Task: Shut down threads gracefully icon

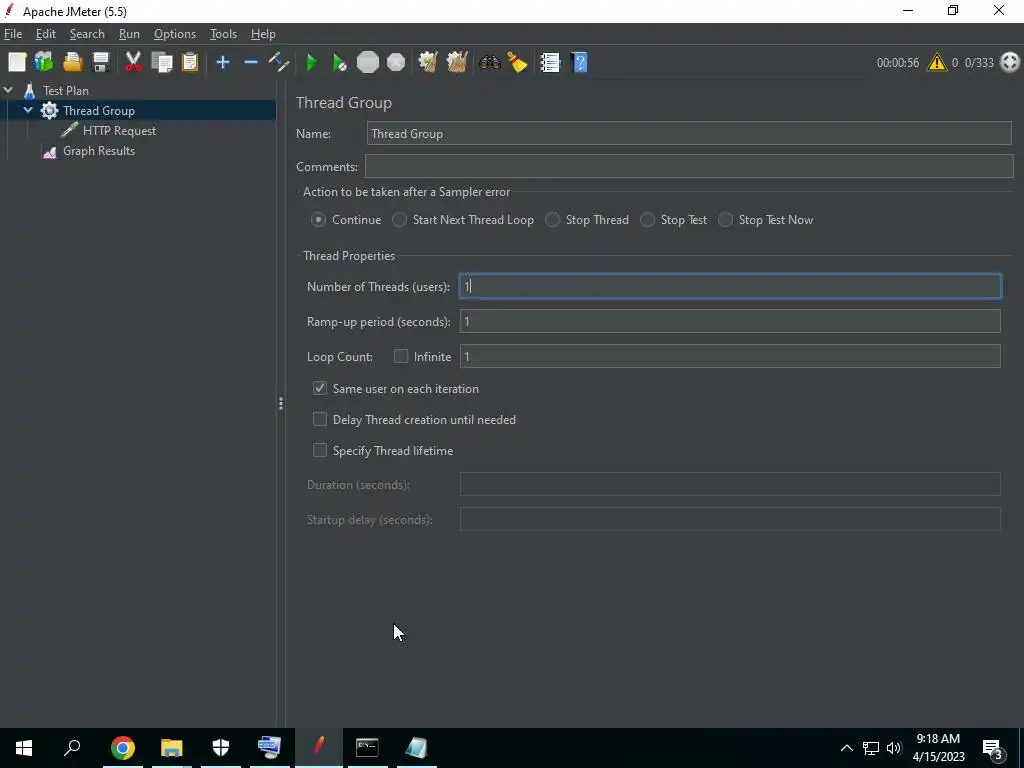Action: pyautogui.click(x=396, y=63)
